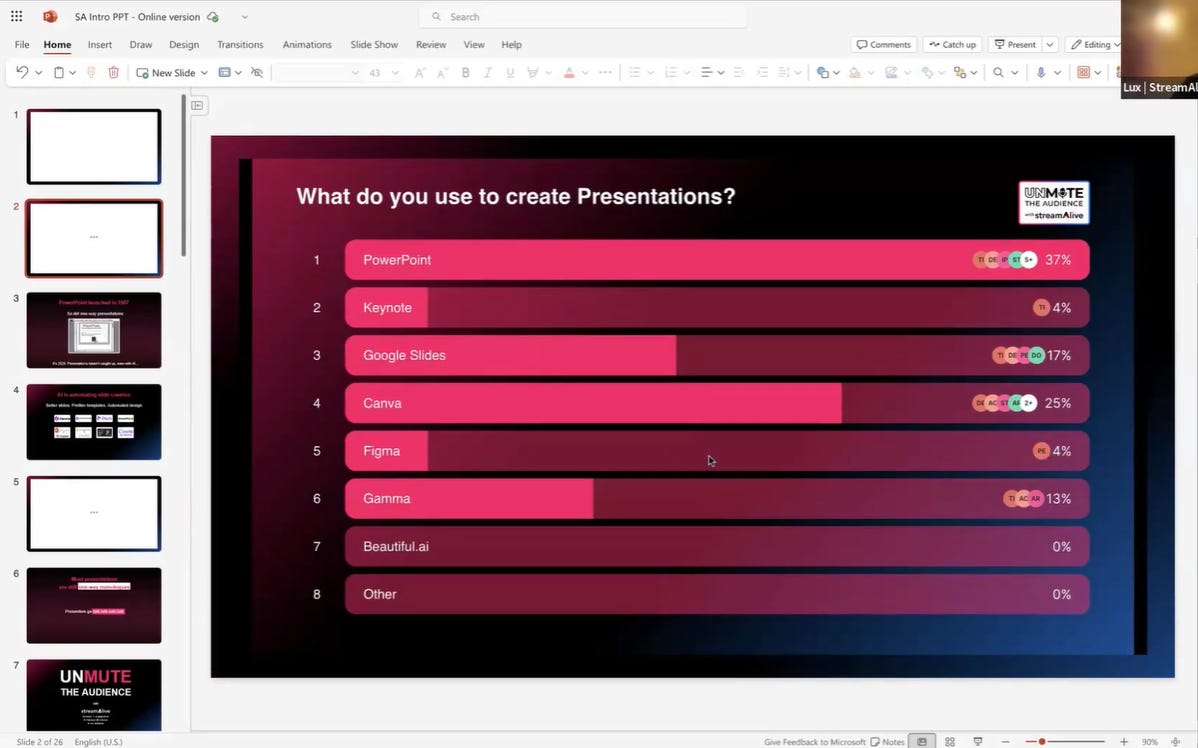Screen dimensions: 1198x748
Task: Click the Shapes insert icon
Action: [823, 73]
